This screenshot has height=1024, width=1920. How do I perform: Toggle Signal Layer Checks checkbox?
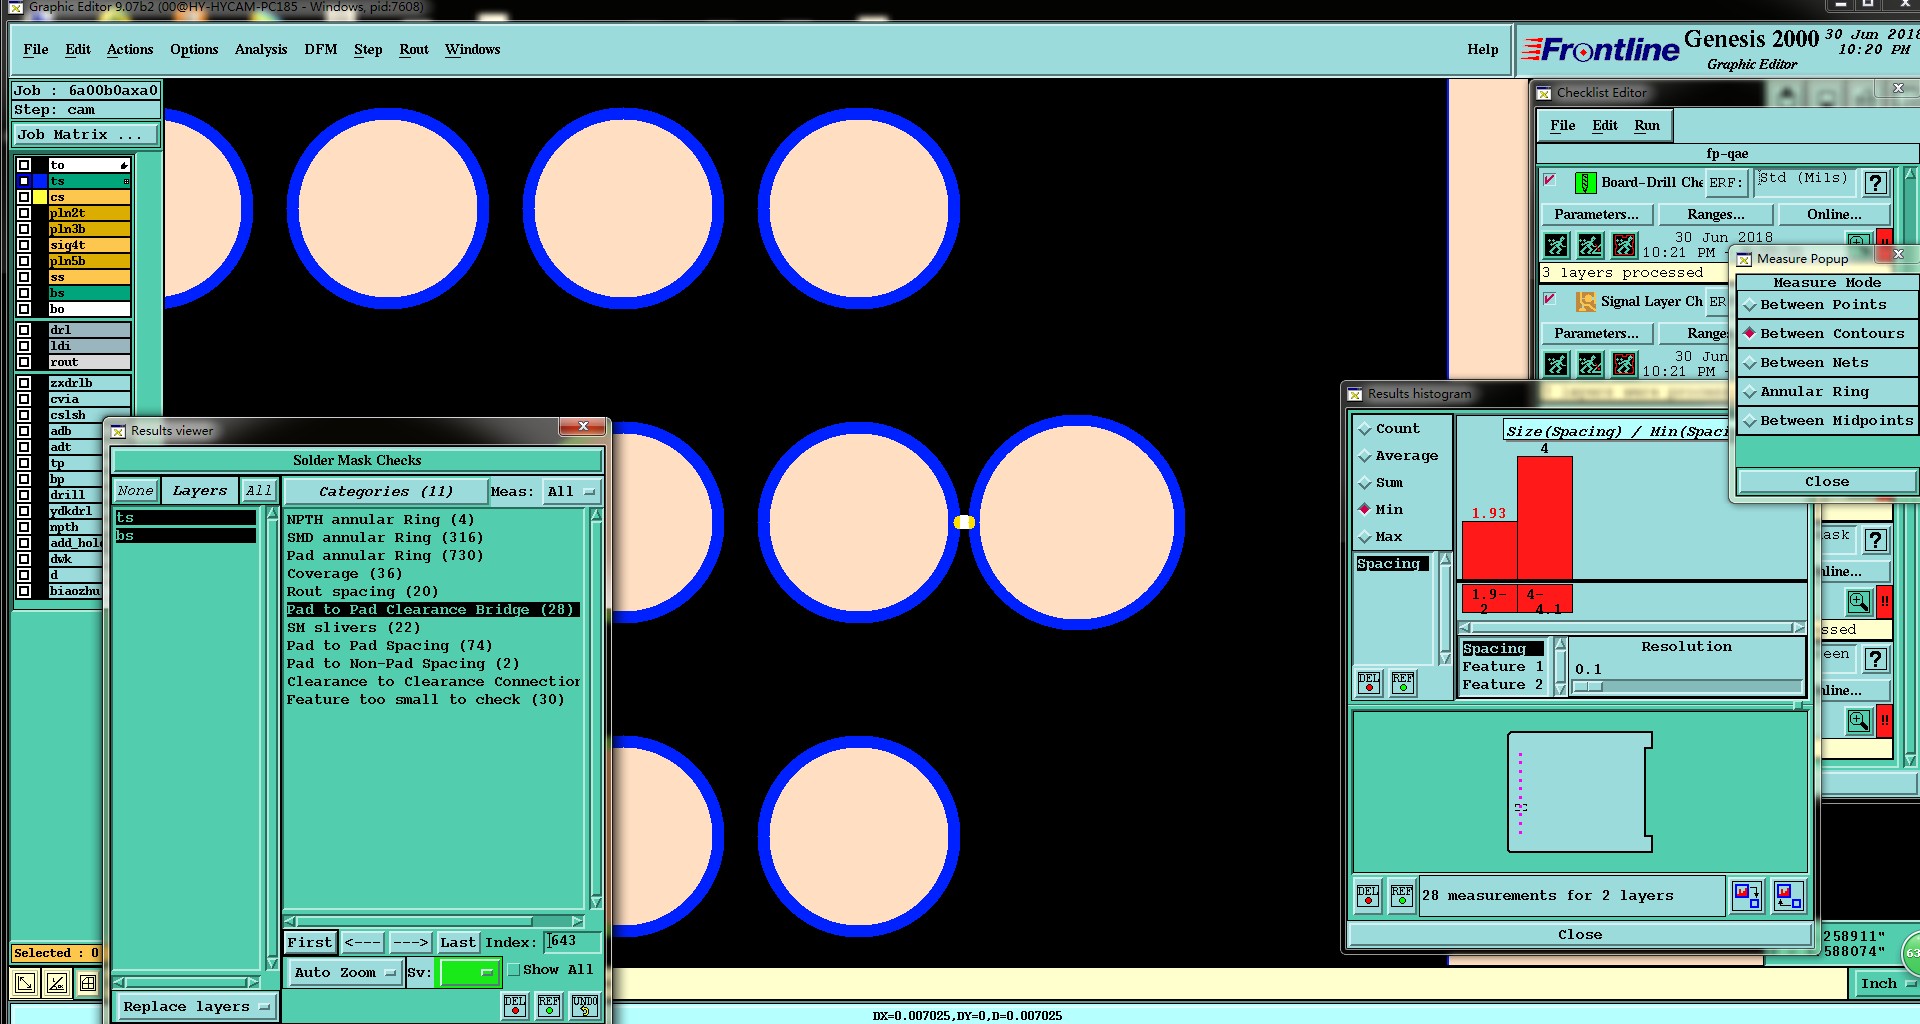point(1549,299)
